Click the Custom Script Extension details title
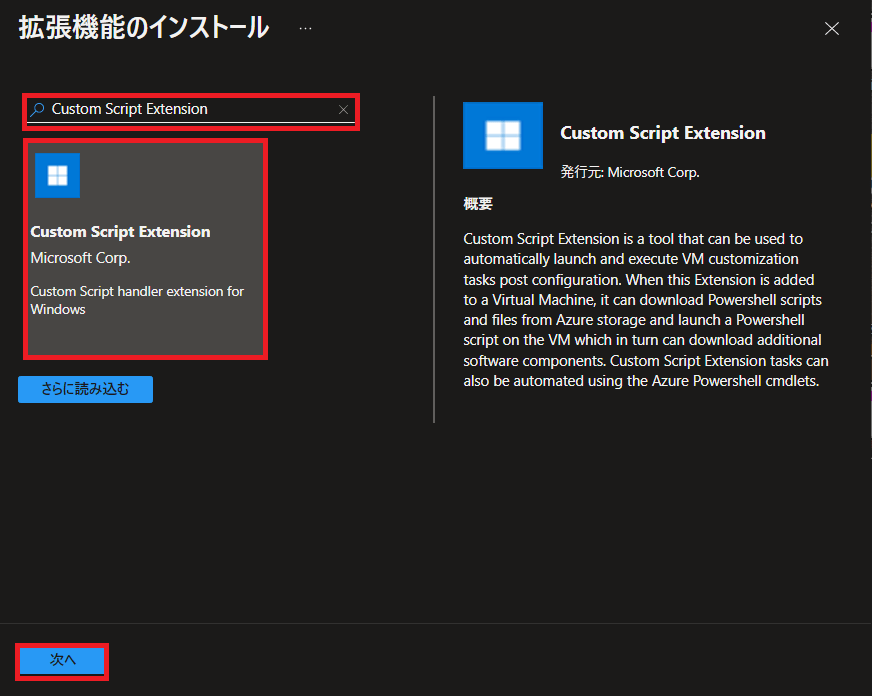 point(662,133)
